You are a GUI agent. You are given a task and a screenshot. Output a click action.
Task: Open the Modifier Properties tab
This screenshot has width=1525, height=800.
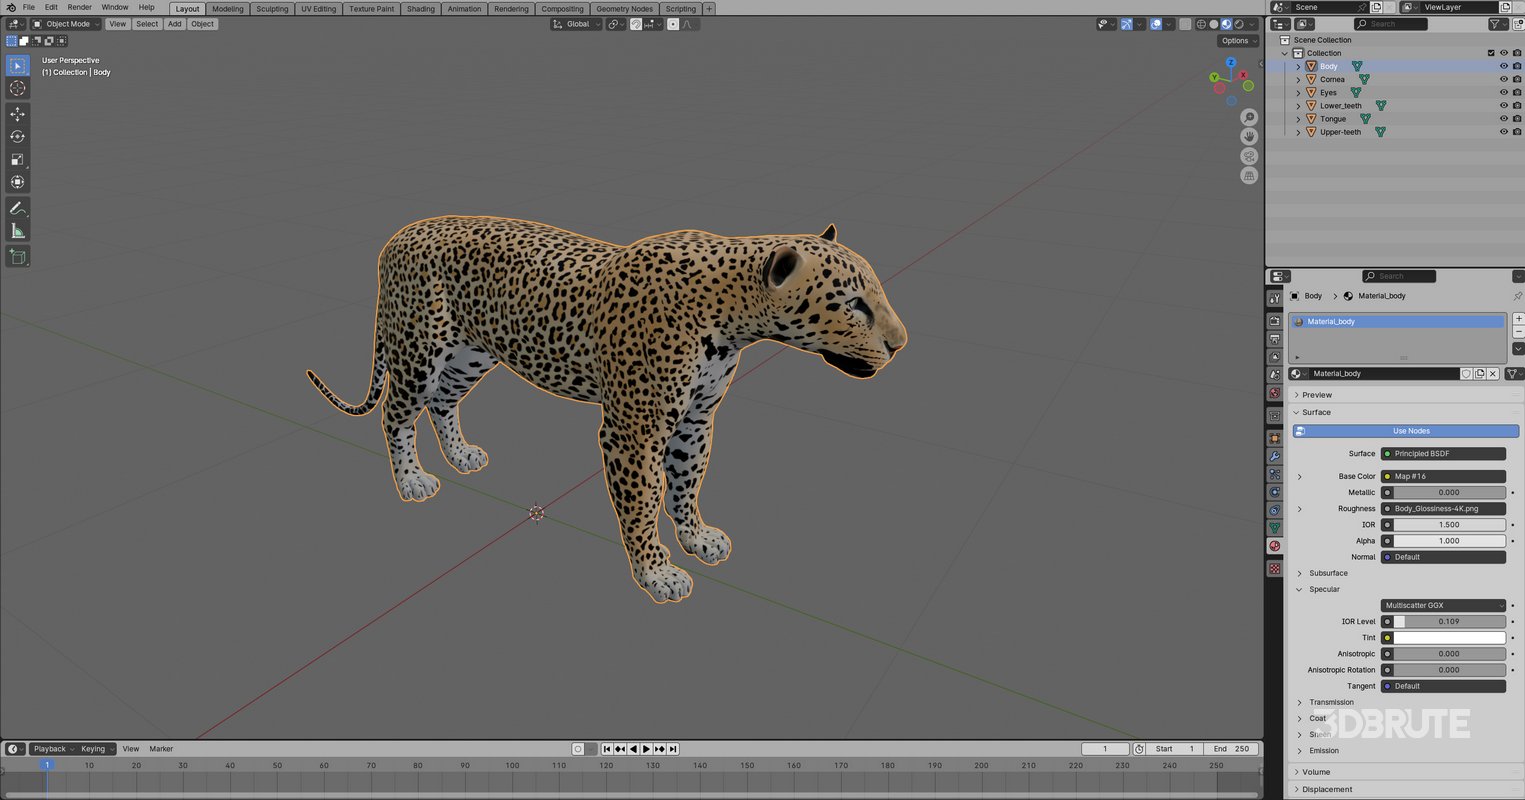click(1275, 455)
